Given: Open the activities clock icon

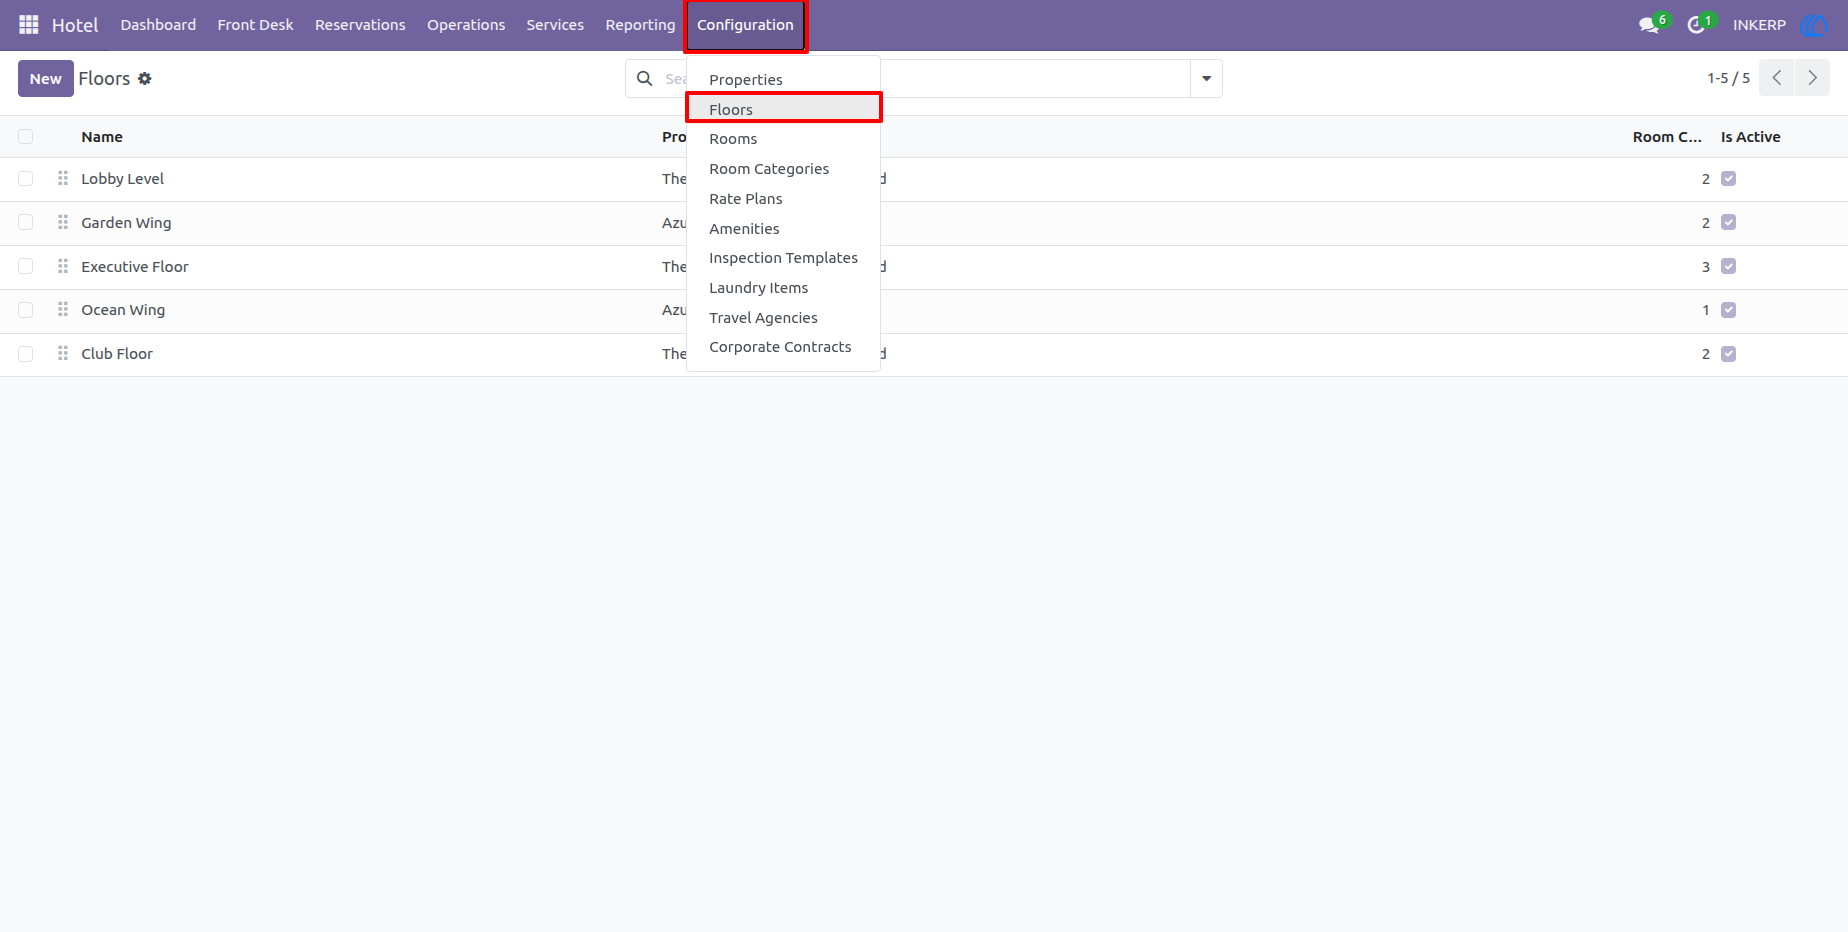Looking at the screenshot, I should [x=1696, y=25].
